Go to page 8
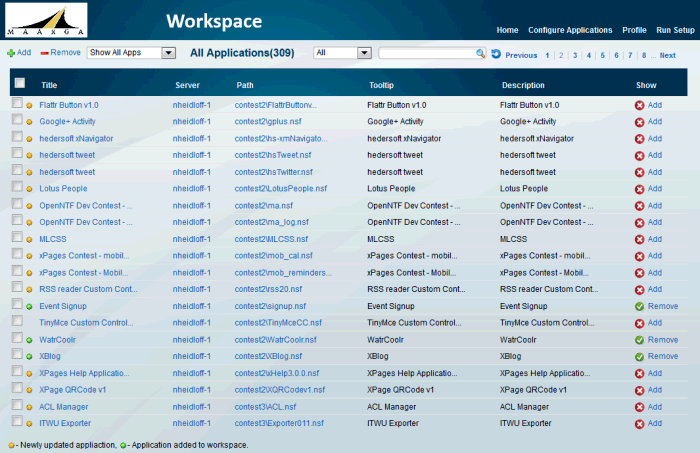 tap(644, 55)
